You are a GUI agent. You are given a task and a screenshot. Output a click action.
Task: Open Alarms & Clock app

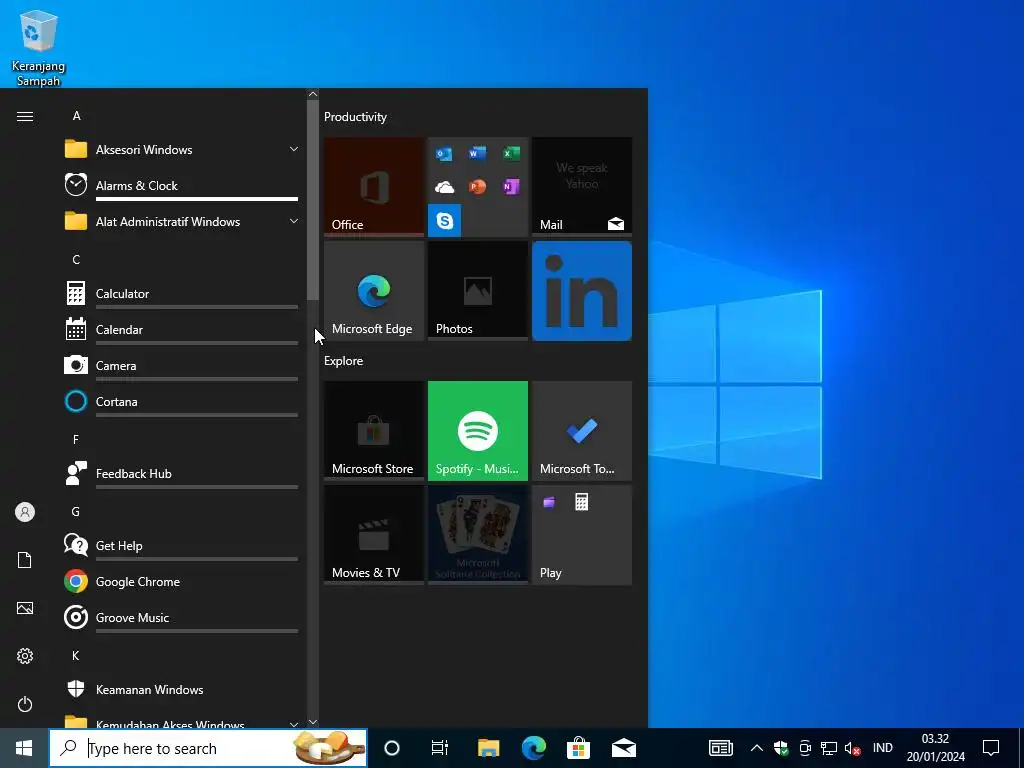(181, 185)
